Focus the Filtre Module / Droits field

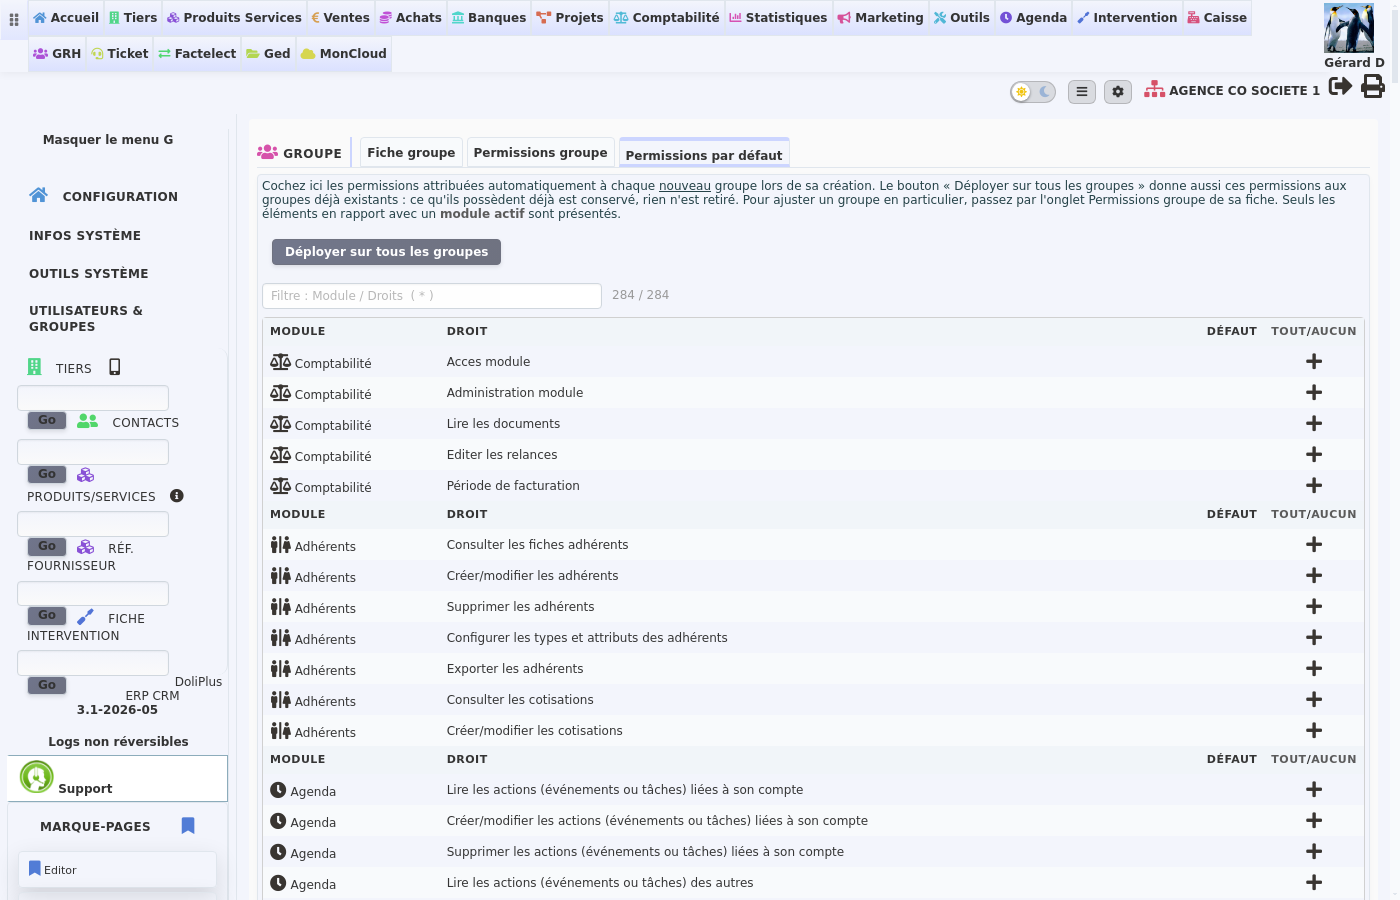[432, 296]
